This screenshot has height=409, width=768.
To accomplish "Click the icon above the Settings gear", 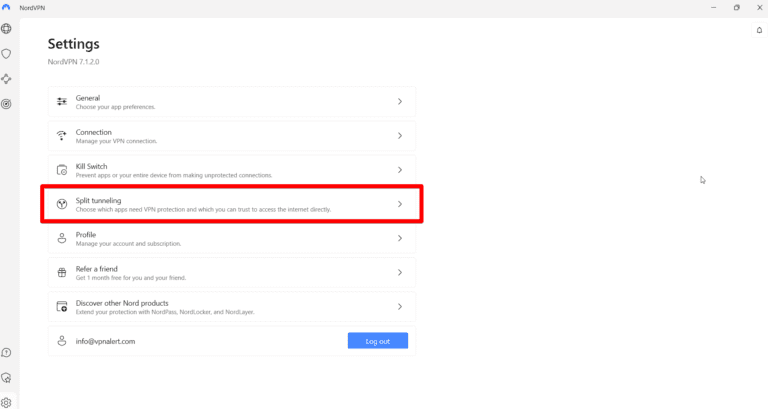I will [x=7, y=378].
